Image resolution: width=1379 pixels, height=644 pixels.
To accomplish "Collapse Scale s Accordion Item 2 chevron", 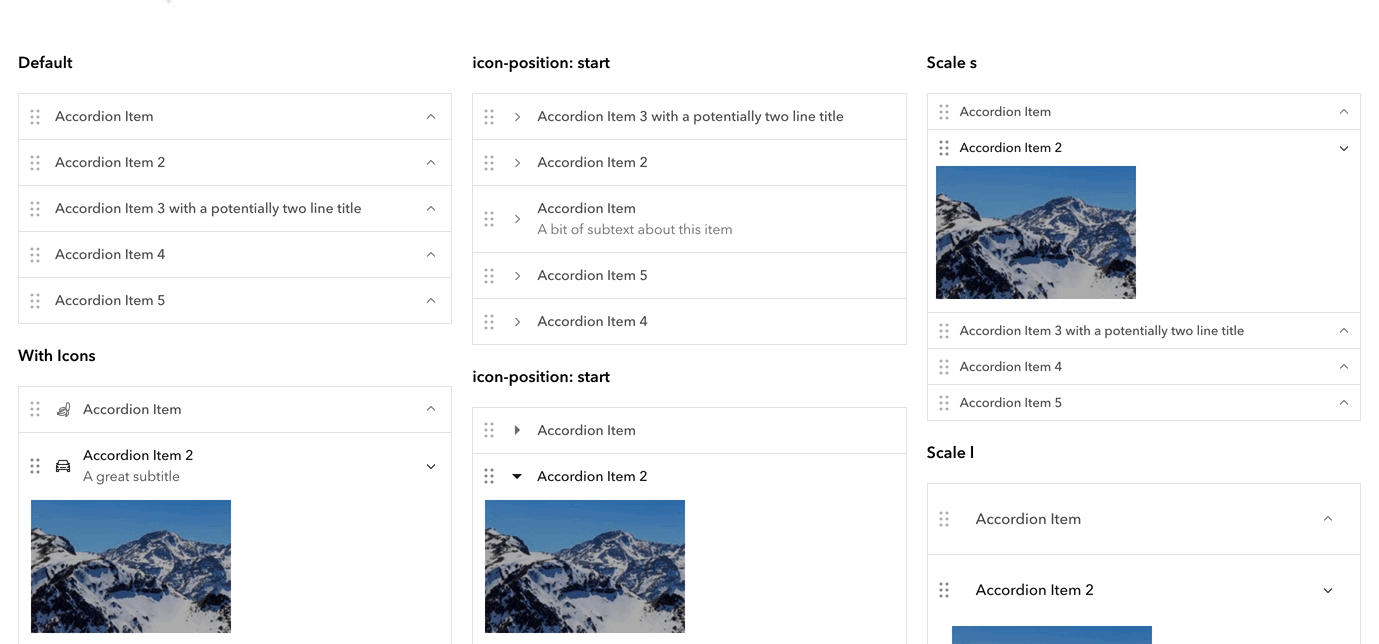I will pyautogui.click(x=1344, y=148).
